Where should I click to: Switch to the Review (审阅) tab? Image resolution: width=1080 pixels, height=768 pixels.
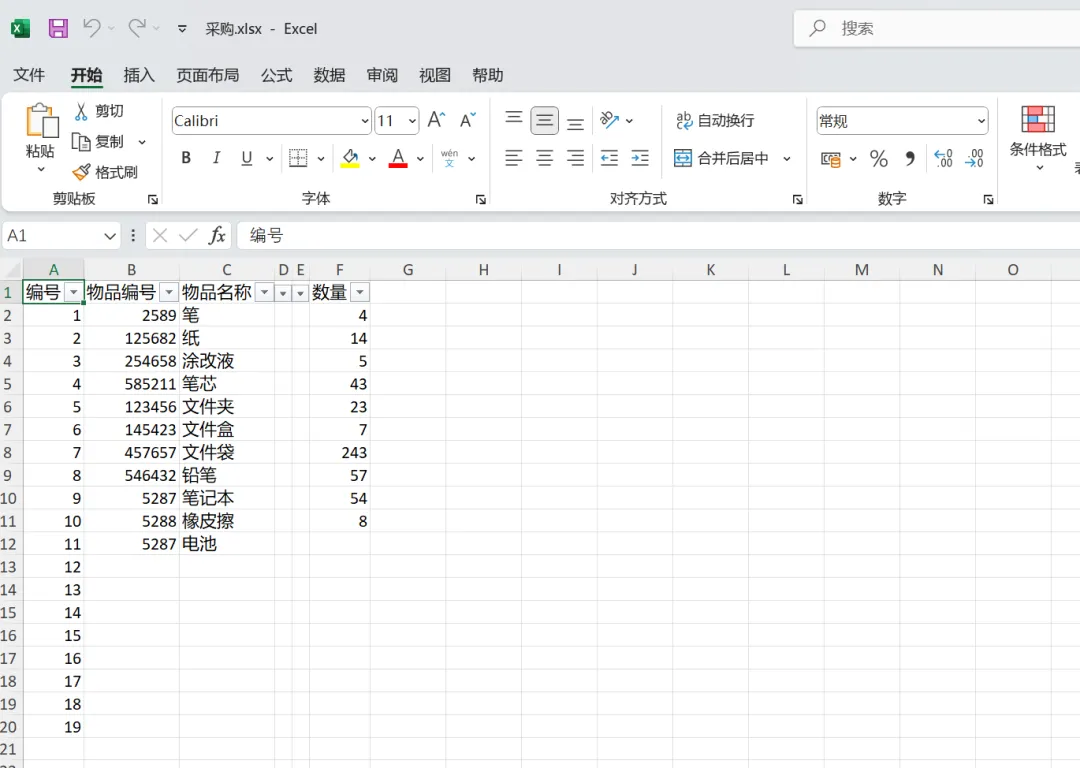coord(382,75)
